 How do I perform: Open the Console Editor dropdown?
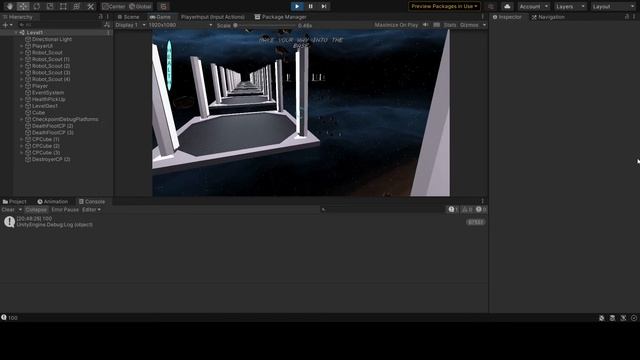[91, 209]
